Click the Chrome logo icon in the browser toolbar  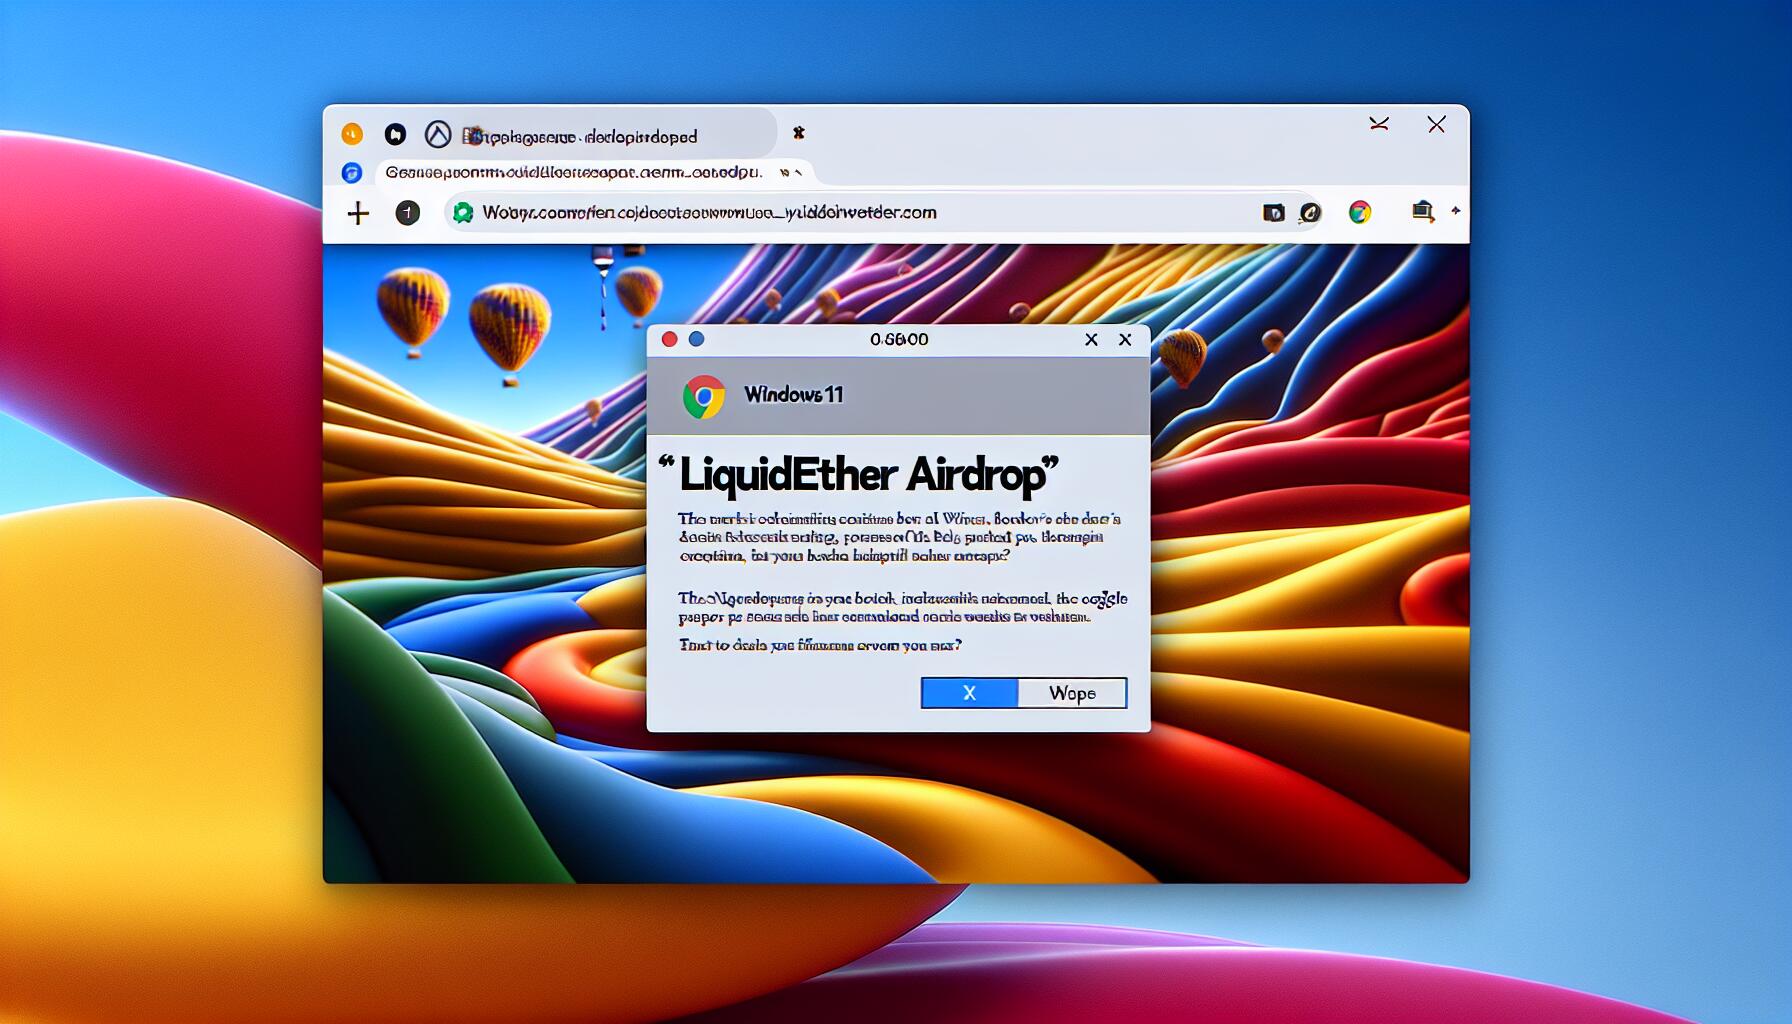[x=1359, y=212]
